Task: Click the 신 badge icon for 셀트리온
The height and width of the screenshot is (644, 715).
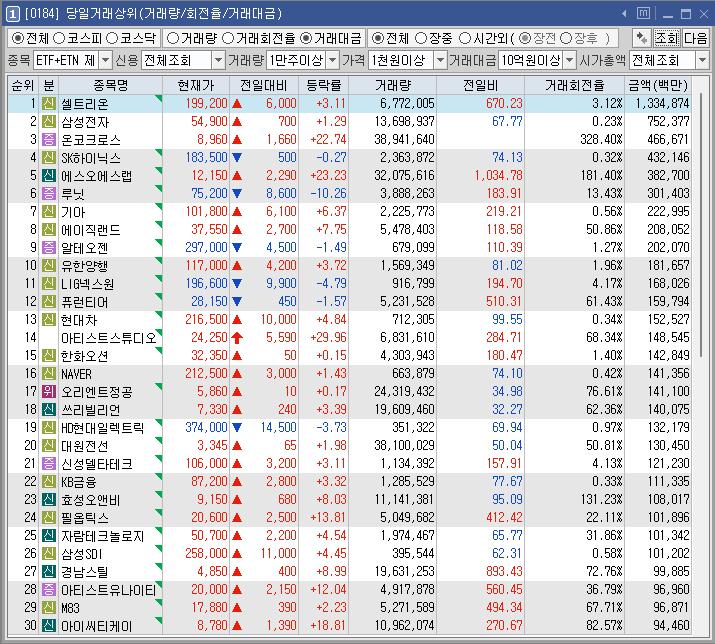Action: click(49, 104)
